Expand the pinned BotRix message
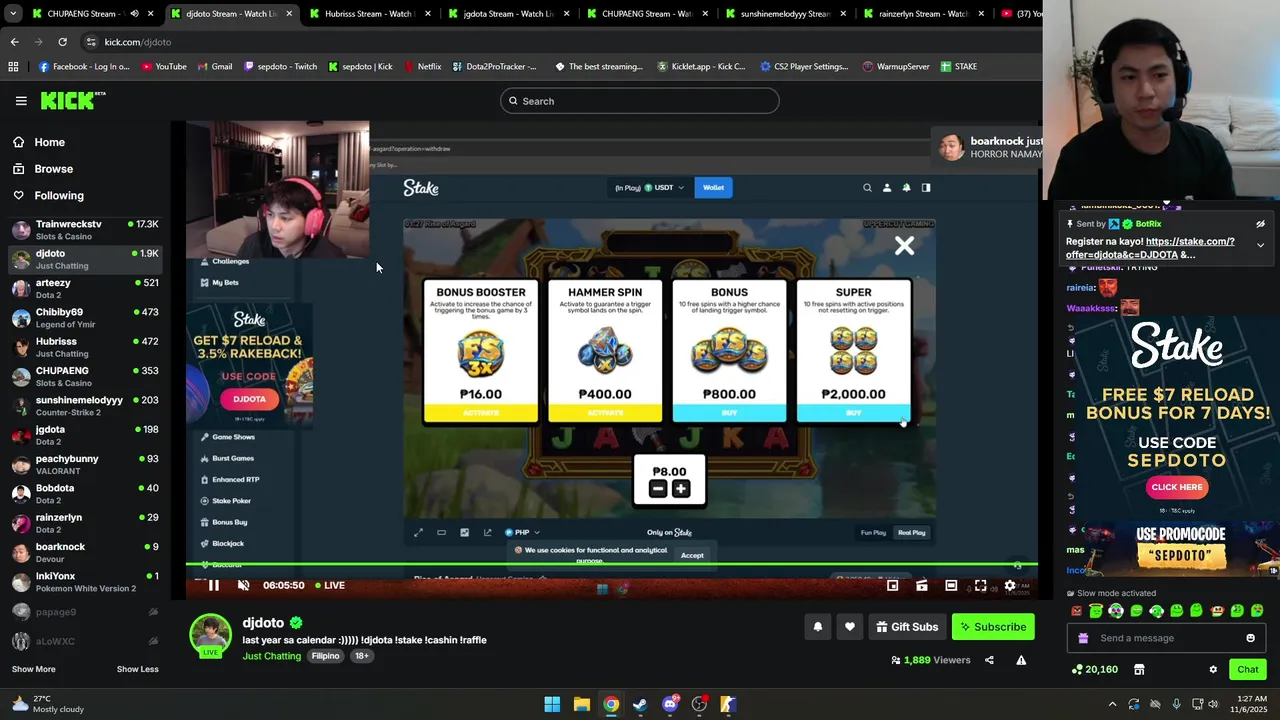The height and width of the screenshot is (720, 1280). 1260,245
